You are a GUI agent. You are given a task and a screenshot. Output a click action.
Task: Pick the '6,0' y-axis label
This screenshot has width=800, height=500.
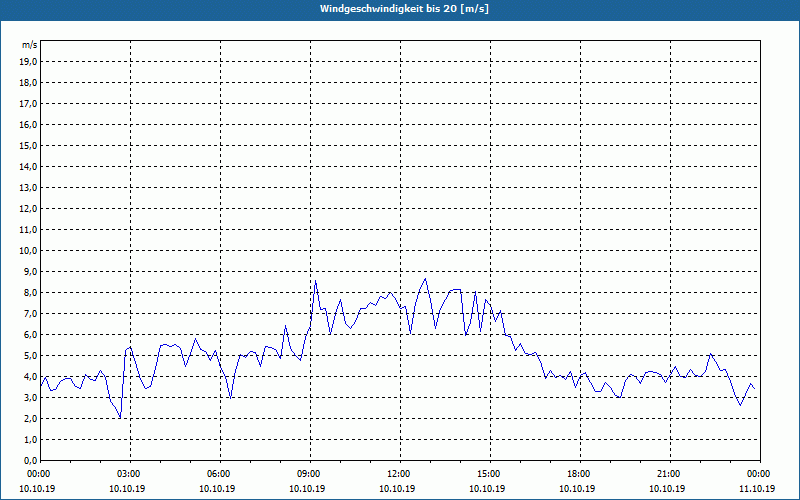30,335
